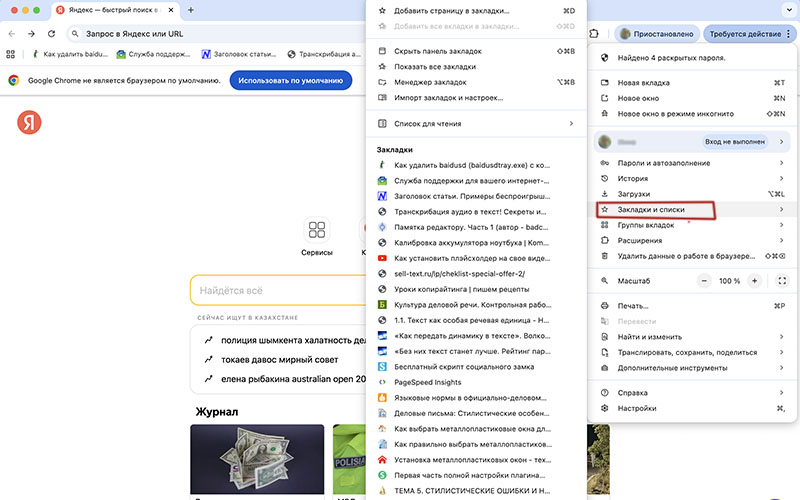Open bookmark Уроки копирайтинга
The image size is (800, 500).
click(x=476, y=289)
